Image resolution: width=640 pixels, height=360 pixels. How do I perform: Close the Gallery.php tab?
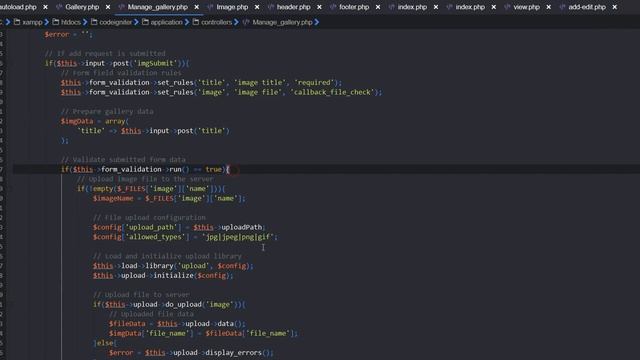click(x=108, y=7)
